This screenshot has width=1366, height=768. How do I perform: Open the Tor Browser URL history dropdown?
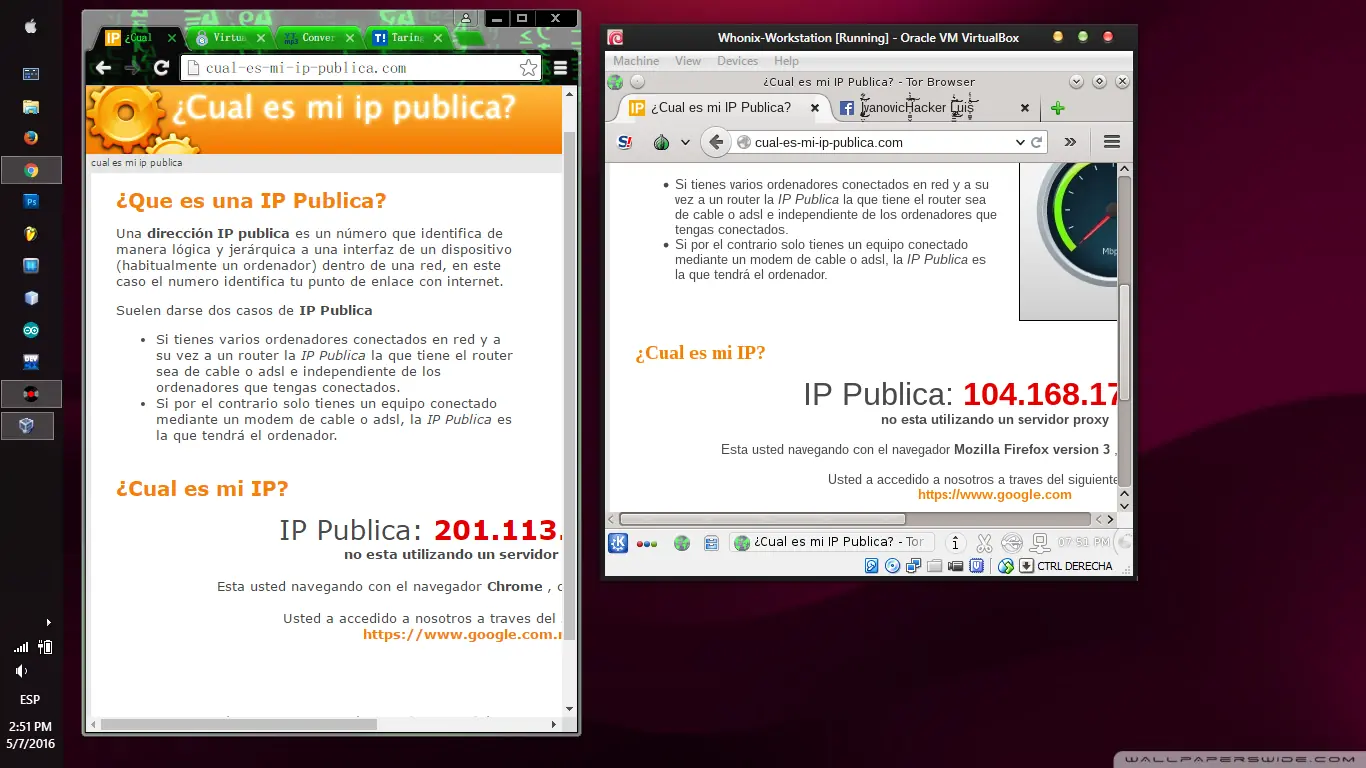pos(1020,142)
